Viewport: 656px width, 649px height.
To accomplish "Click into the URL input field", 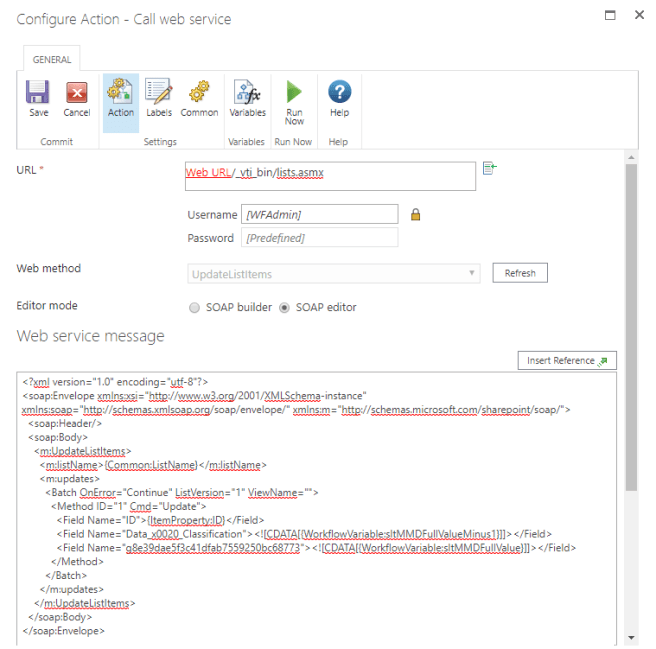I will 330,176.
